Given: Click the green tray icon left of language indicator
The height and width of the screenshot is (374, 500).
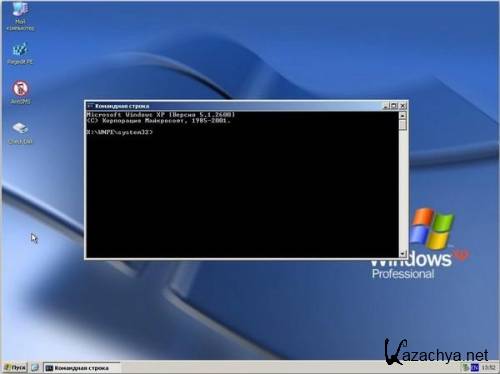Looking at the screenshot, I should point(466,368).
